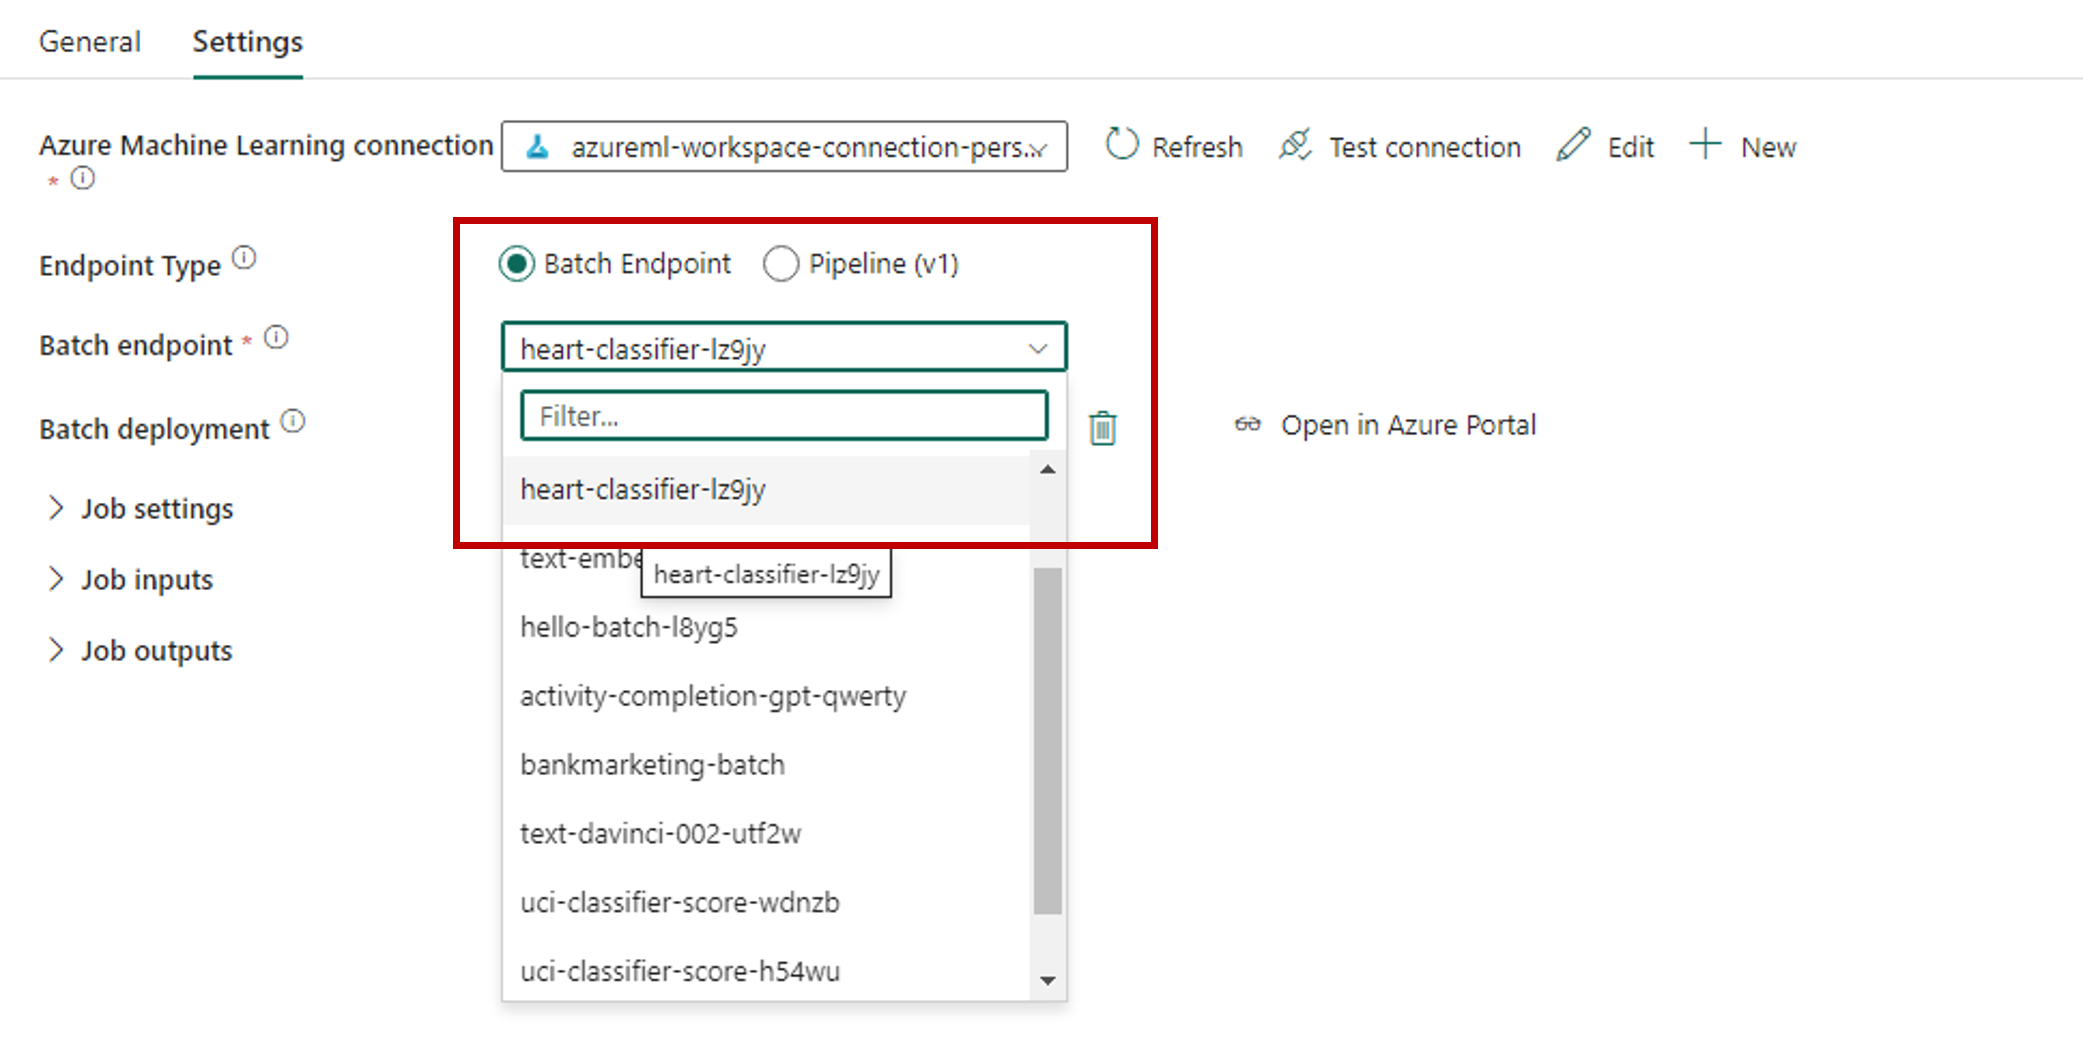Choose heart-classifier-lz9jy in the list

766,490
